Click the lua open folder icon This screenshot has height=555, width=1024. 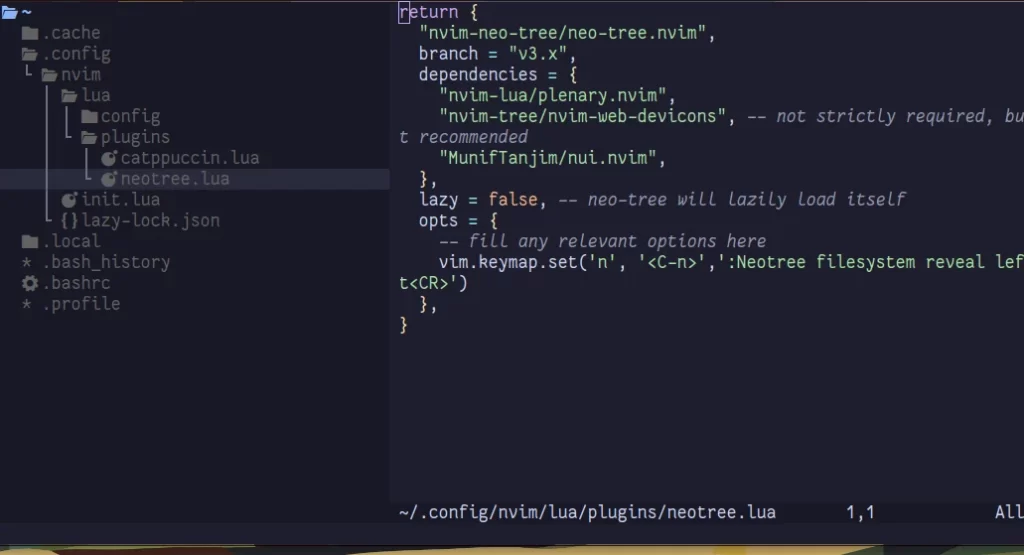pos(69,96)
